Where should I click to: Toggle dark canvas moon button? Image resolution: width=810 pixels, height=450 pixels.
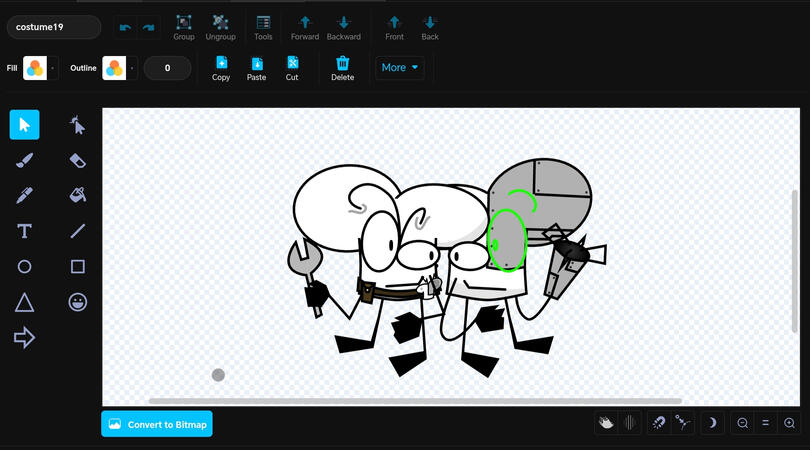pyautogui.click(x=712, y=423)
